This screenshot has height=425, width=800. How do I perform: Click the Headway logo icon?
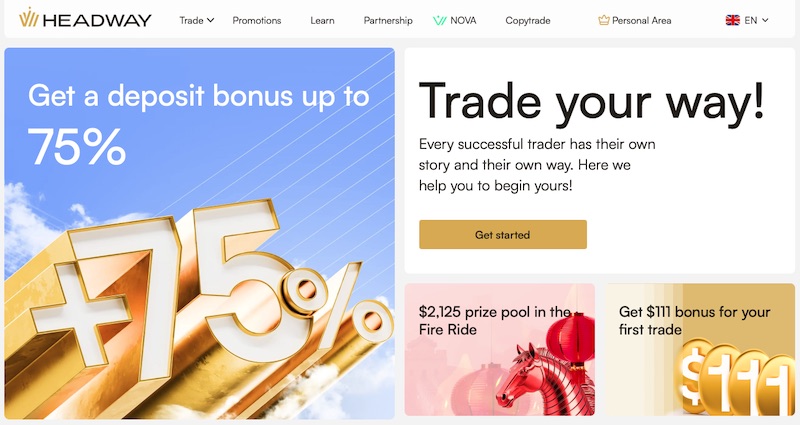click(30, 19)
